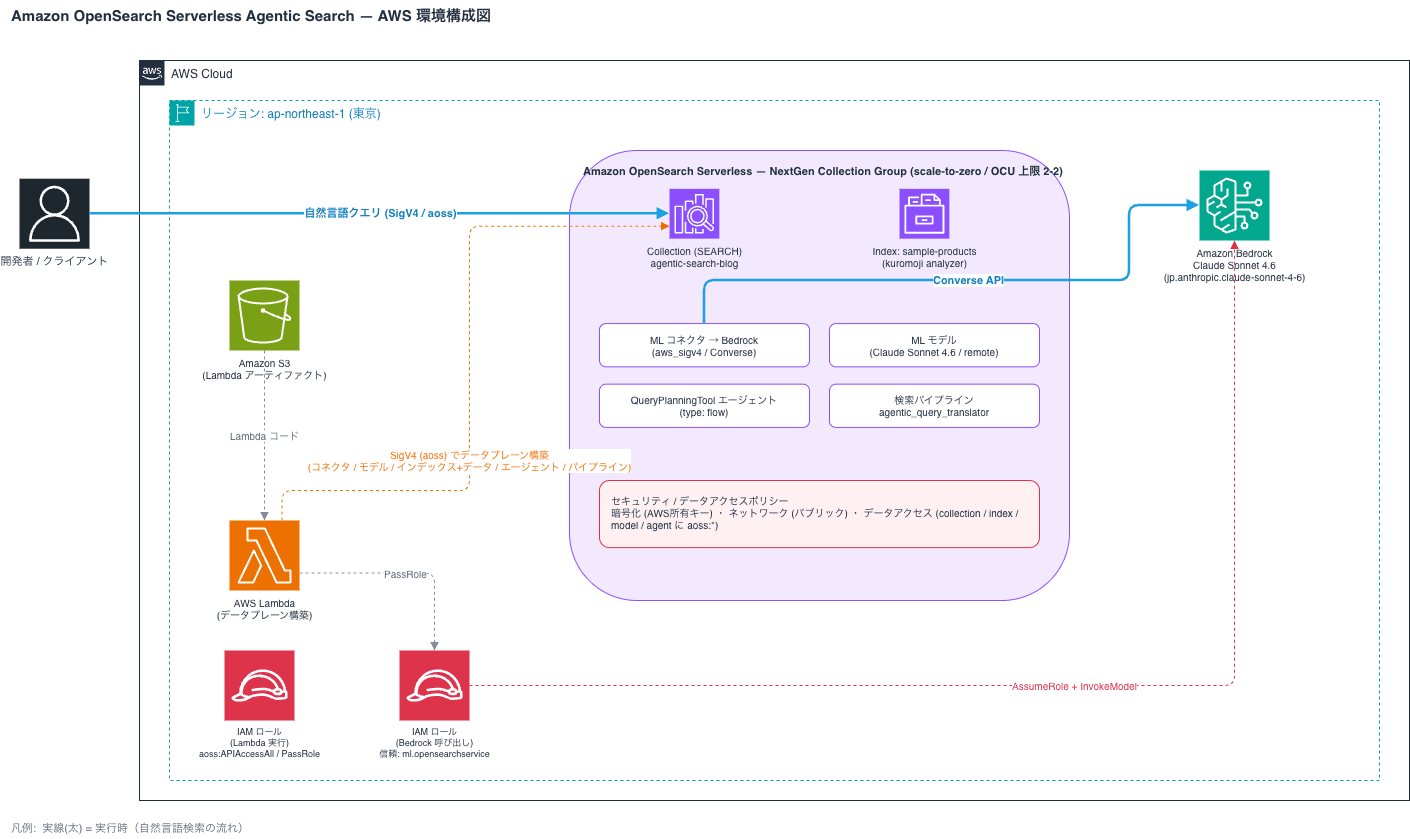Click the Bedrock invocation IAM role icon
This screenshot has height=839, width=1410.
(434, 685)
